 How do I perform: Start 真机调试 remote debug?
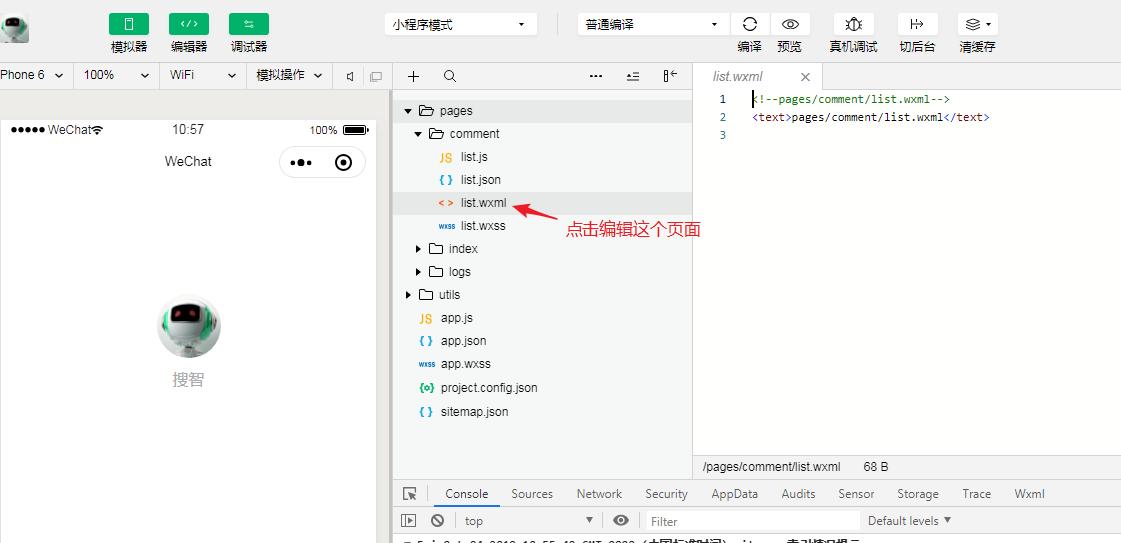click(854, 24)
